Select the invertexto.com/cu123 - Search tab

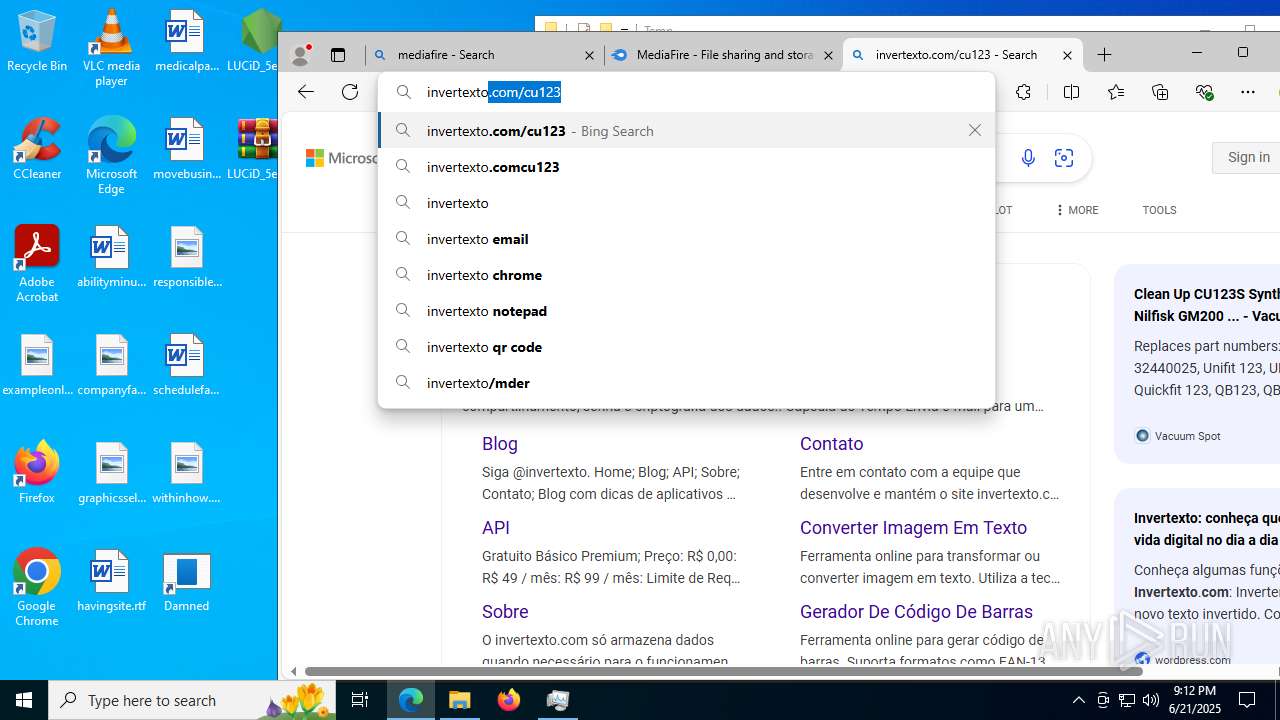pyautogui.click(x=962, y=55)
